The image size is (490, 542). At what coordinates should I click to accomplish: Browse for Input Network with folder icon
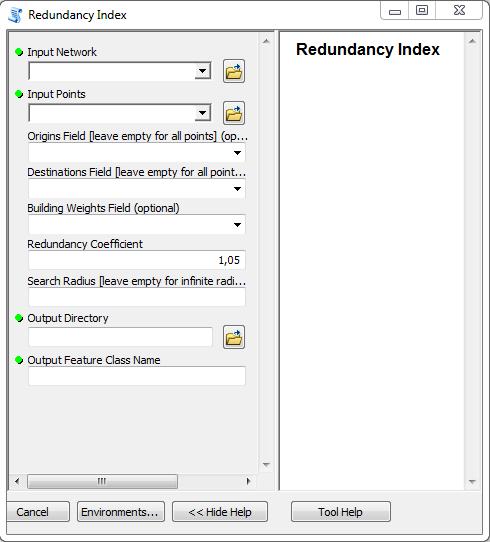(234, 72)
